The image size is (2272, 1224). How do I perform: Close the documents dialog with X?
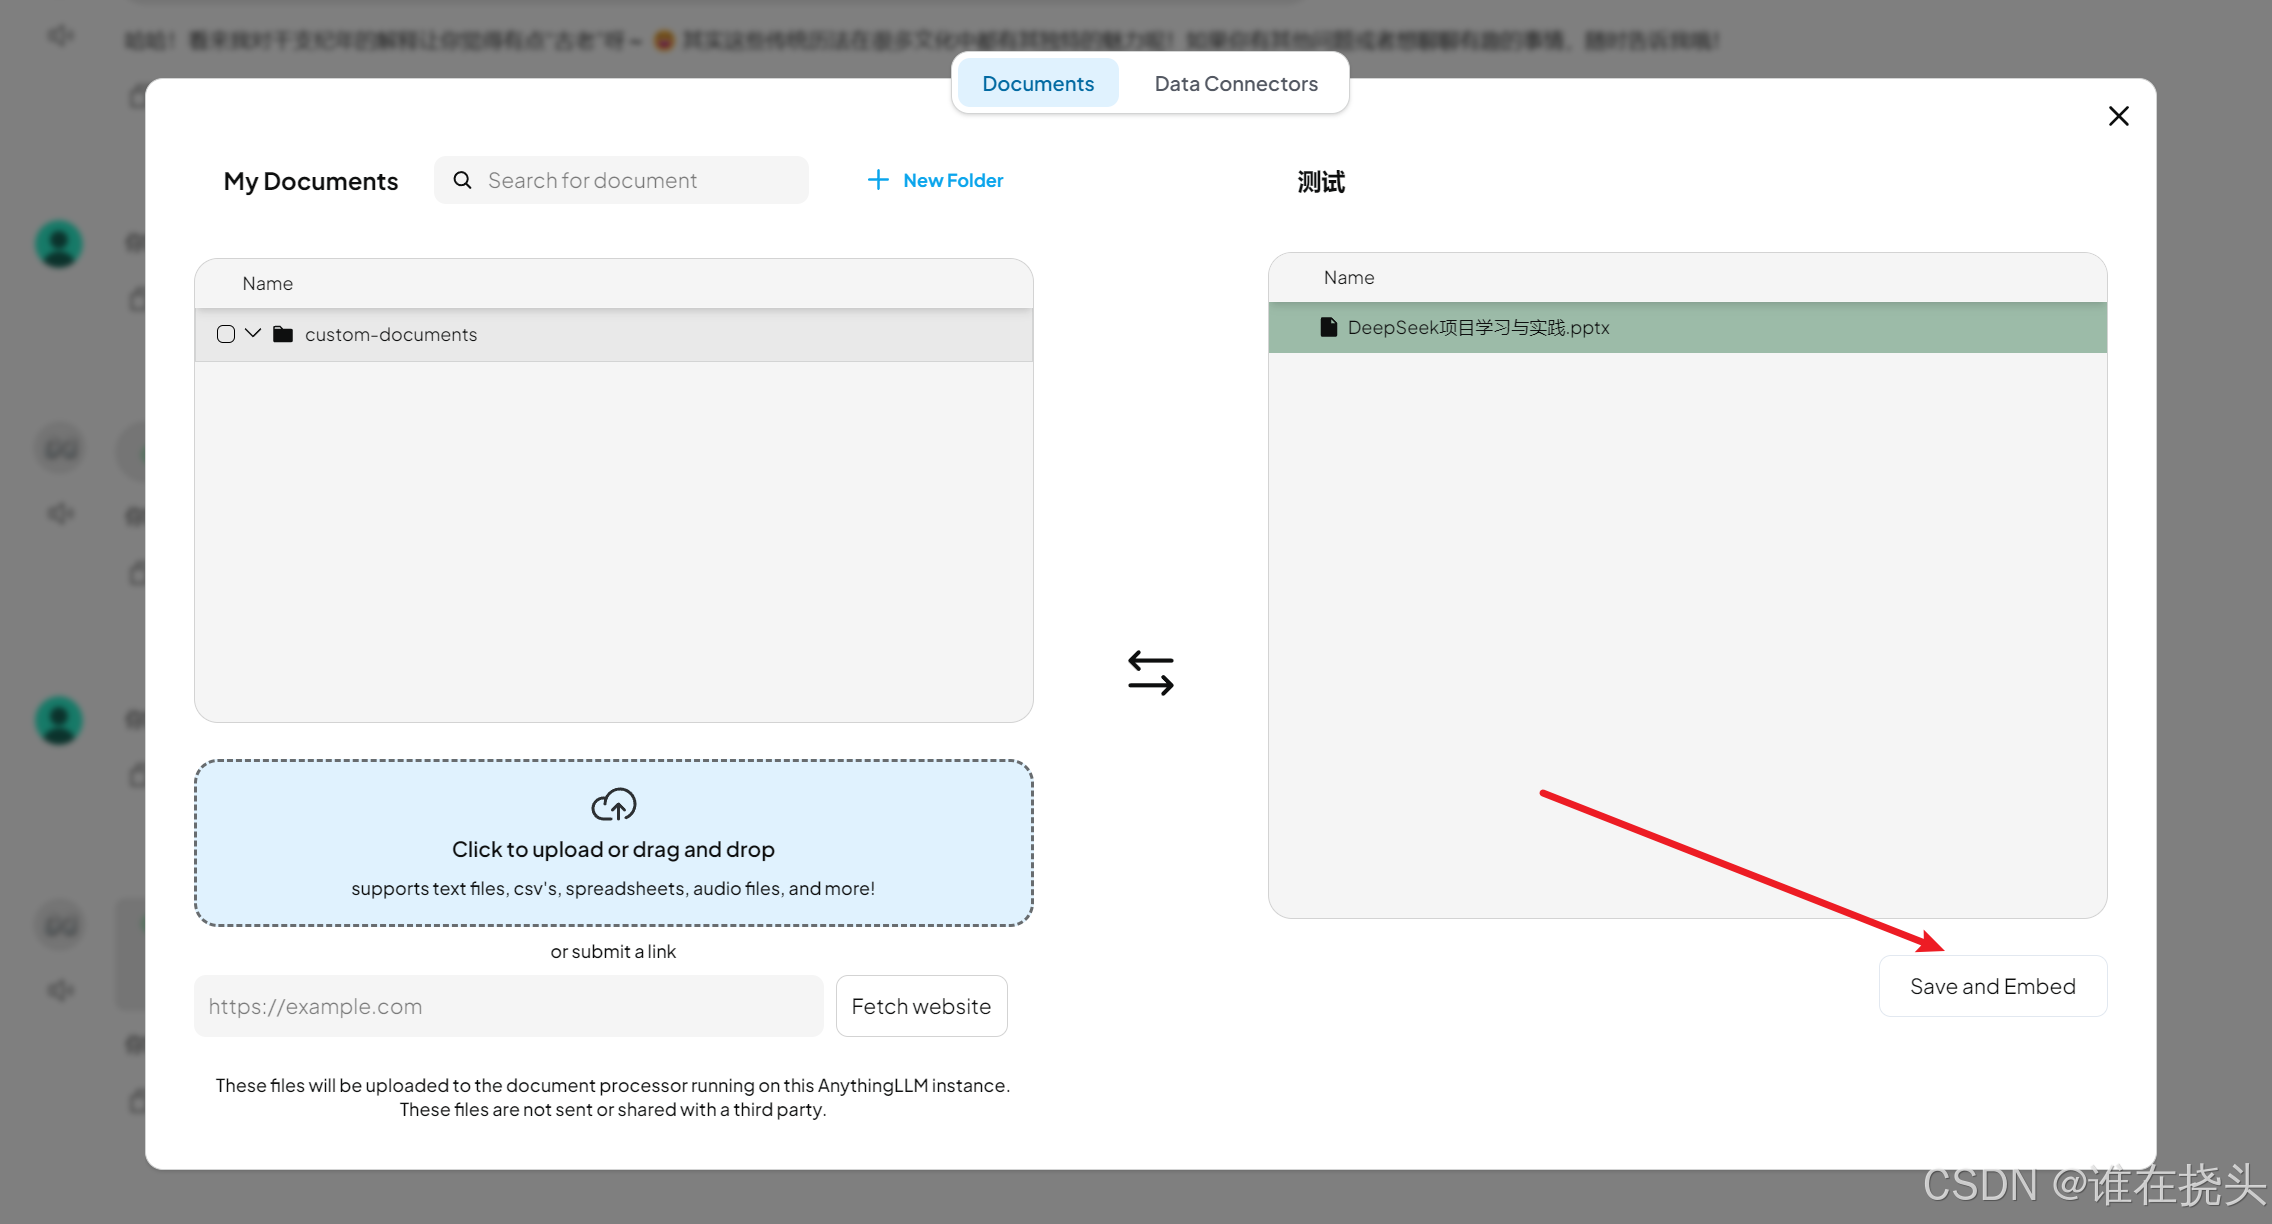click(x=2118, y=116)
